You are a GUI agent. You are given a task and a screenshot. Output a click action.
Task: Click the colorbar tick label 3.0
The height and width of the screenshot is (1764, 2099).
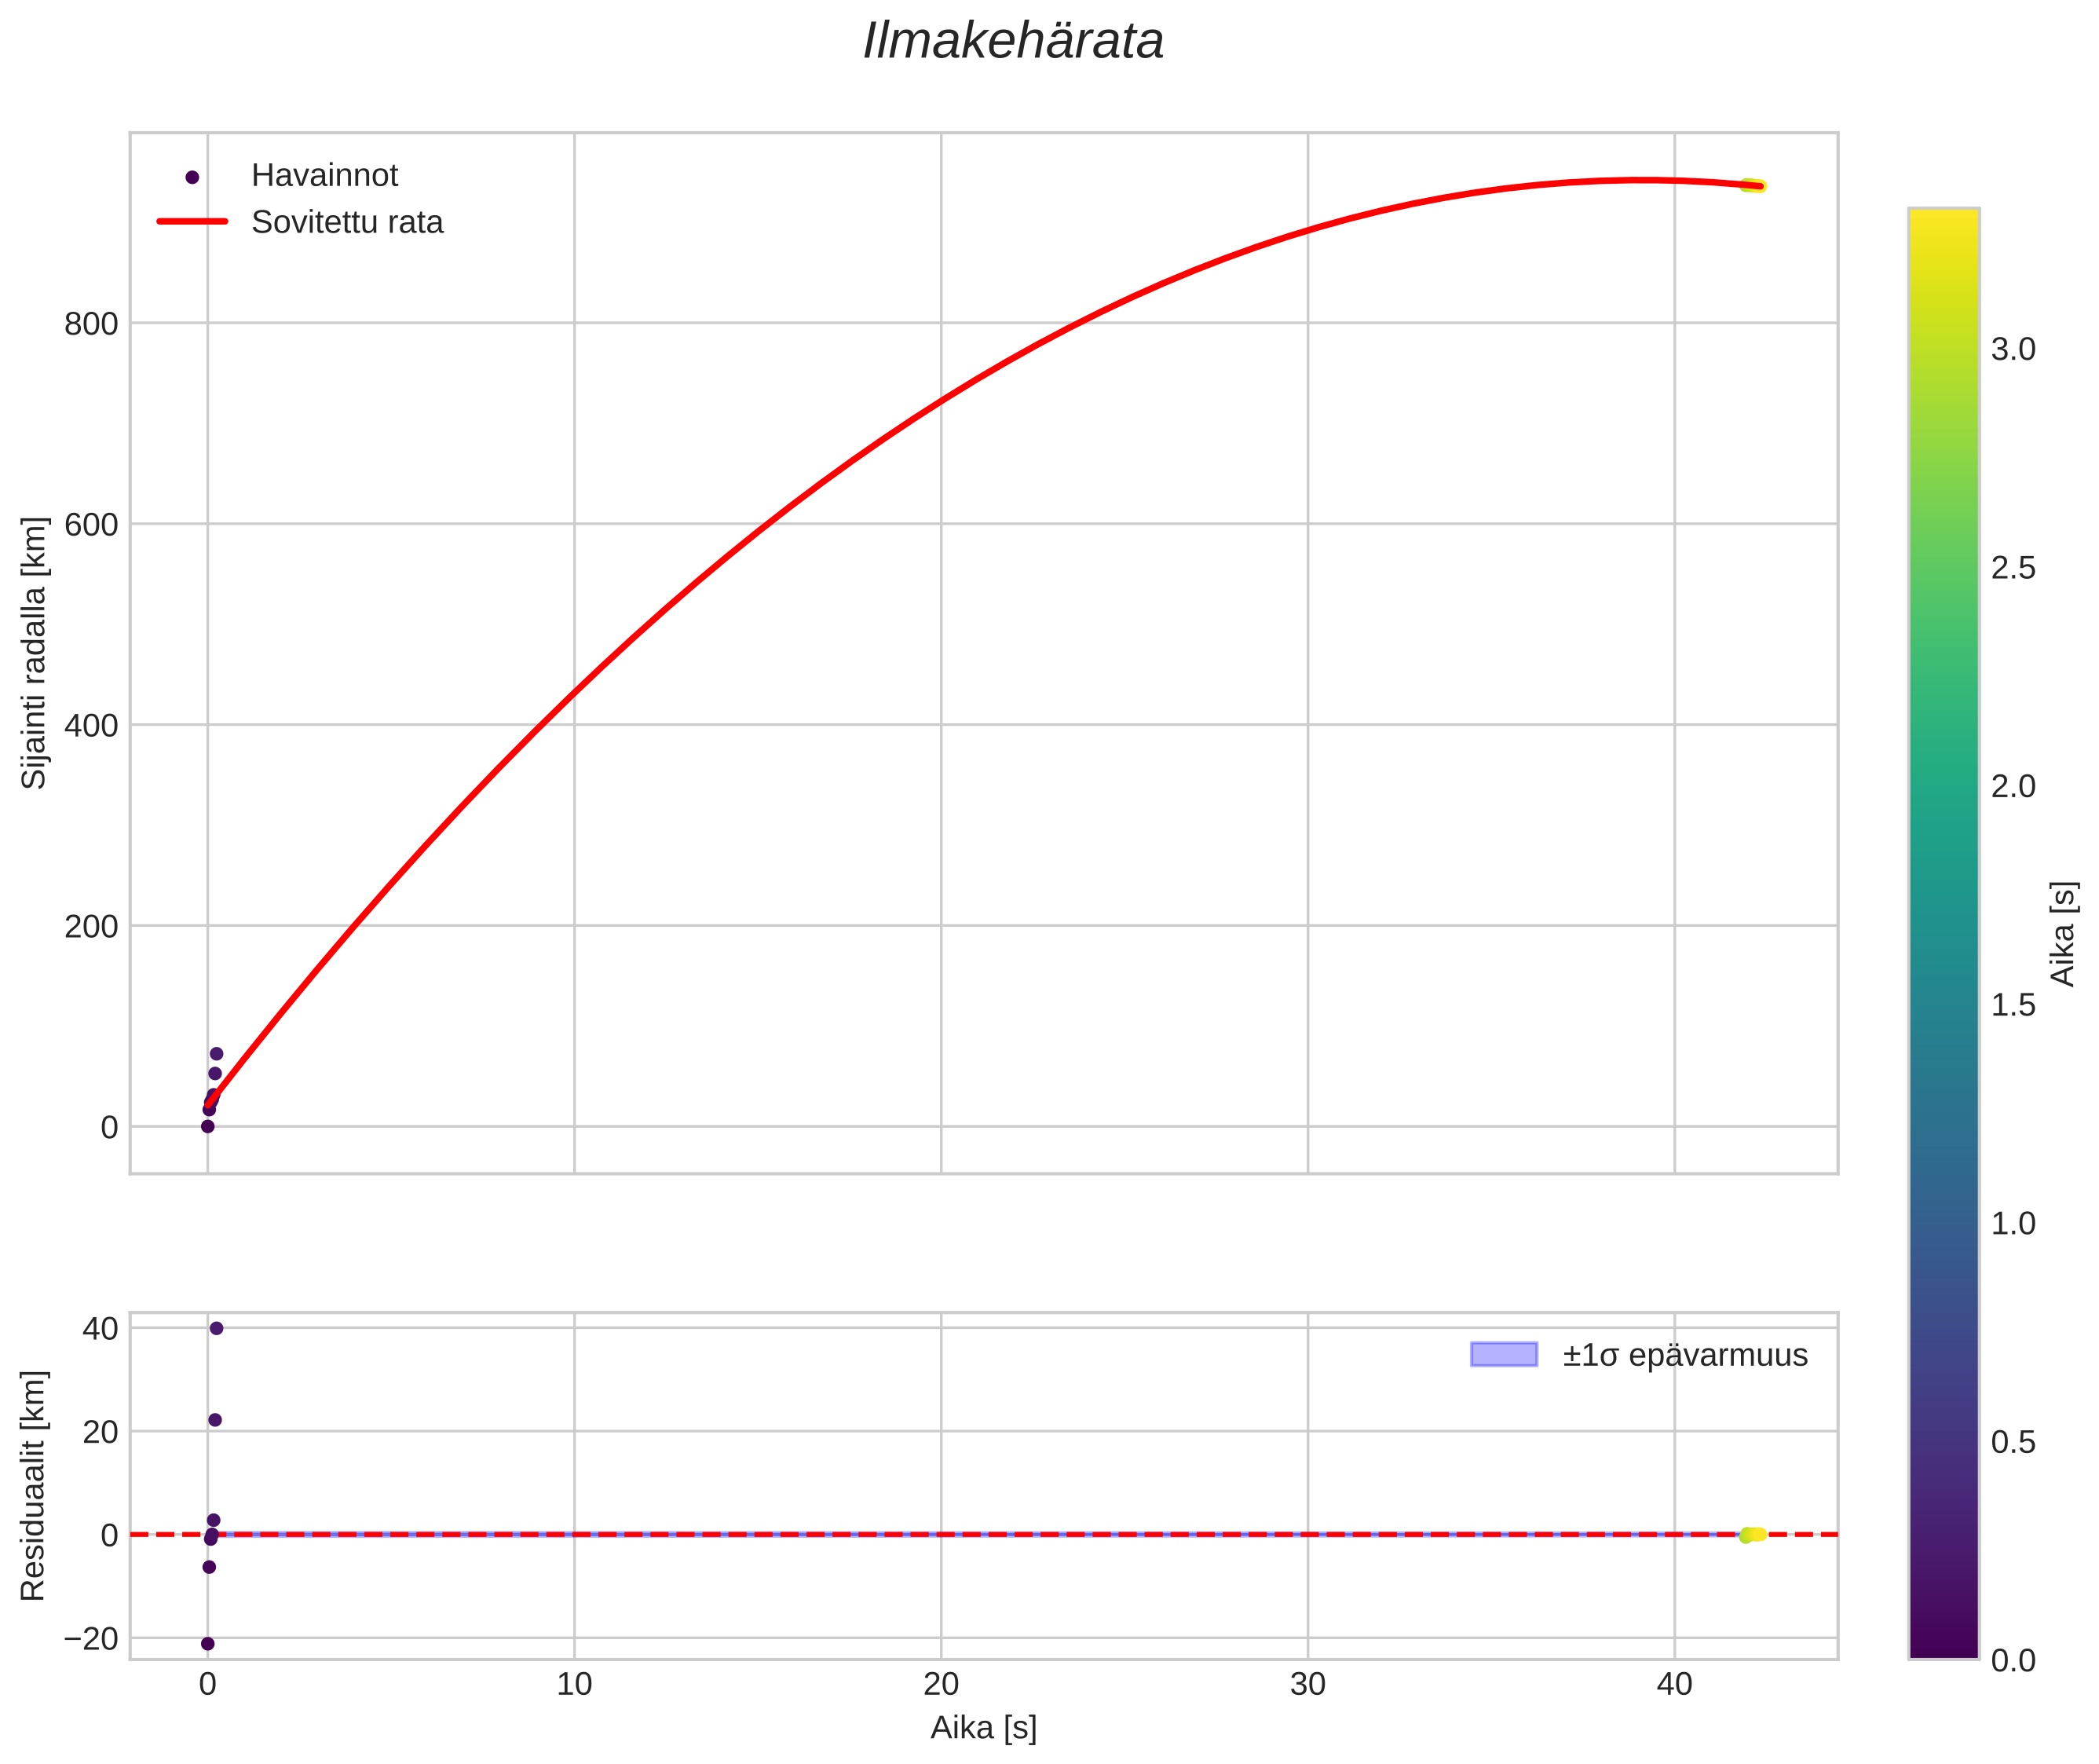[x=2013, y=350]
